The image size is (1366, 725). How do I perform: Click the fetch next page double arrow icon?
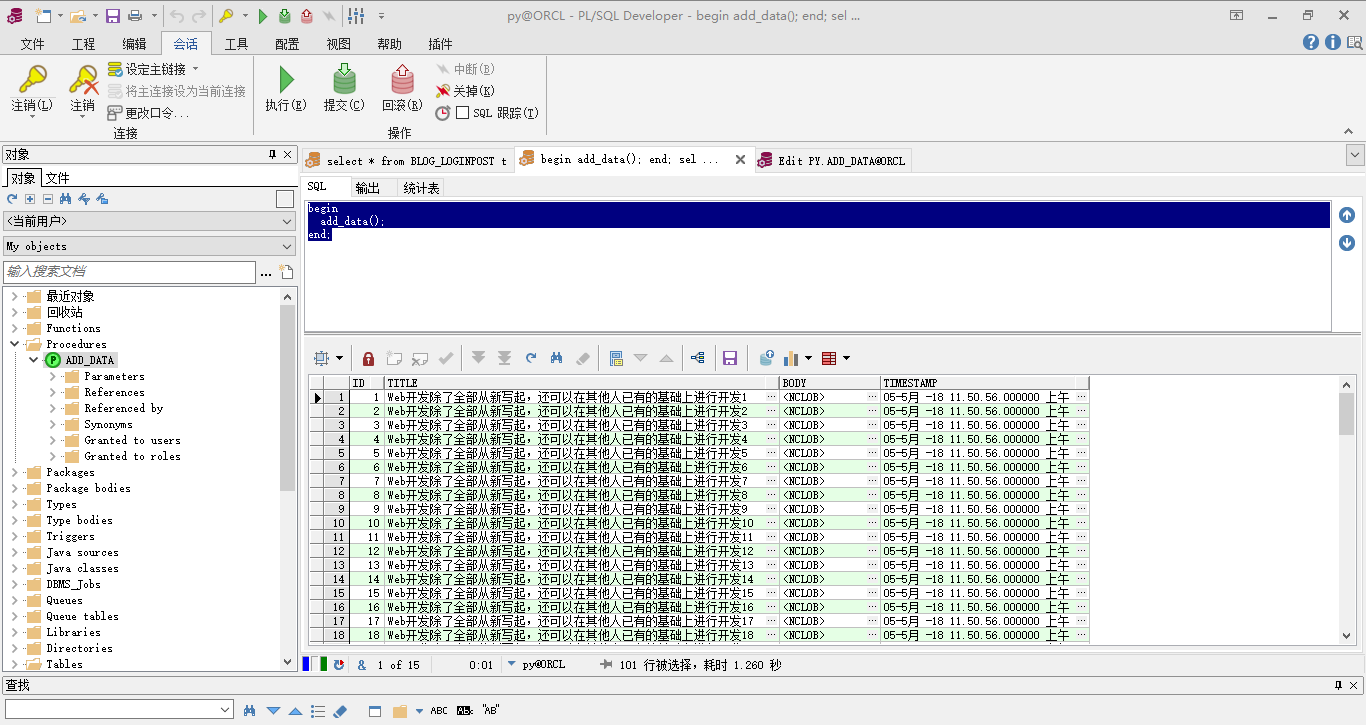[x=478, y=358]
